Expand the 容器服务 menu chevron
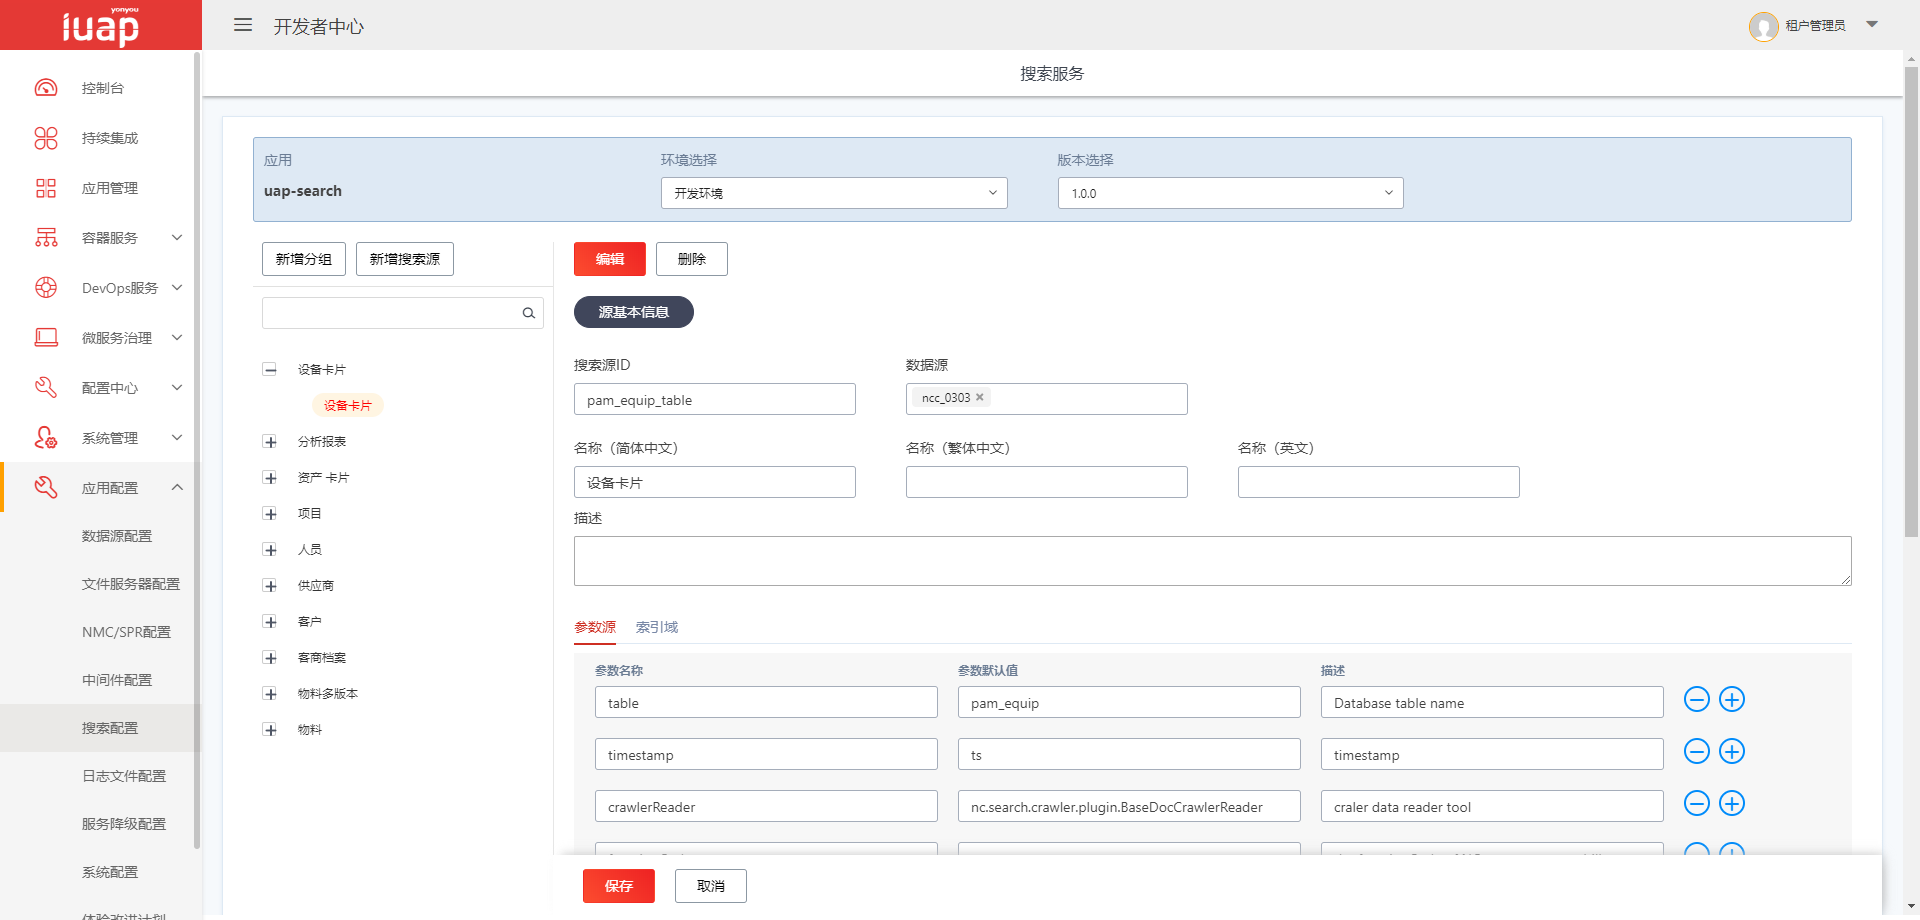 [177, 238]
